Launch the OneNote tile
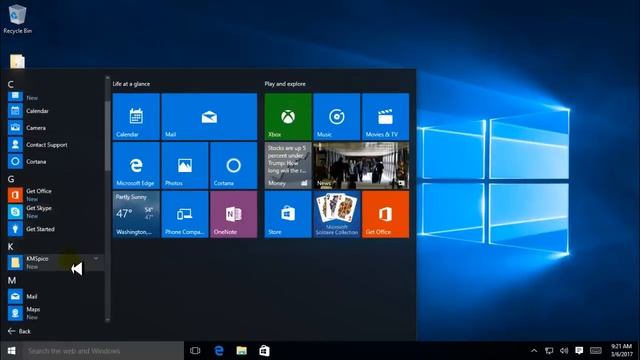 233,214
